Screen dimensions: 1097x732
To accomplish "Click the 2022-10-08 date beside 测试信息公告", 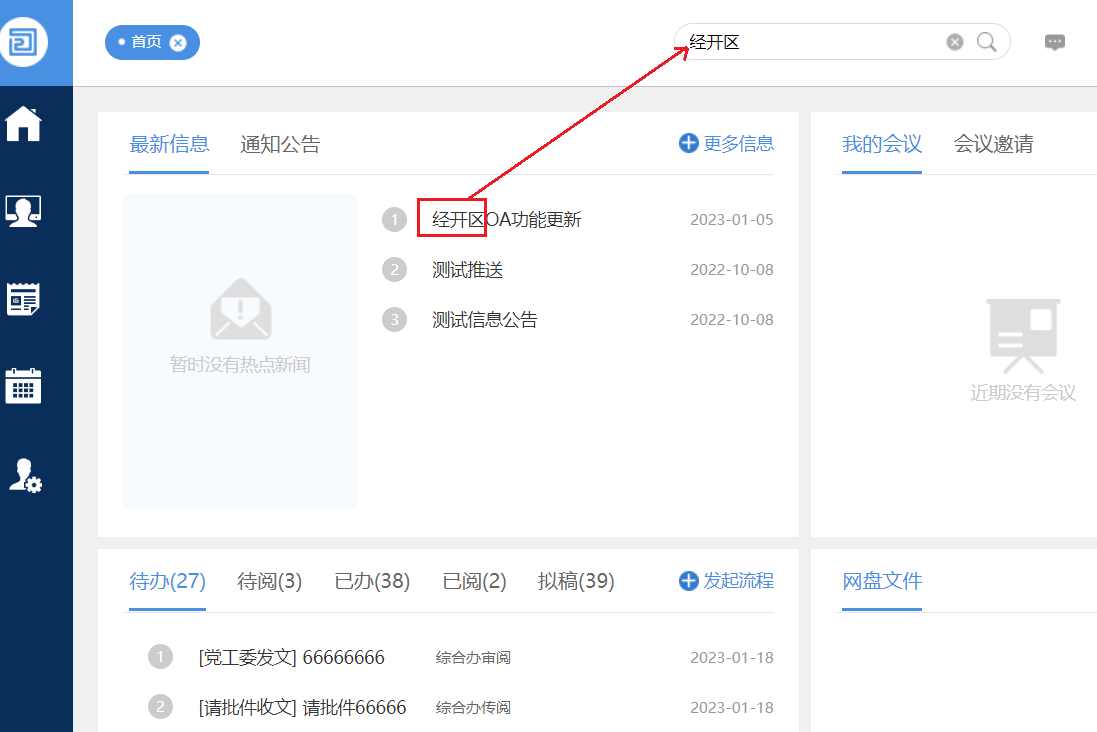I will (x=732, y=320).
